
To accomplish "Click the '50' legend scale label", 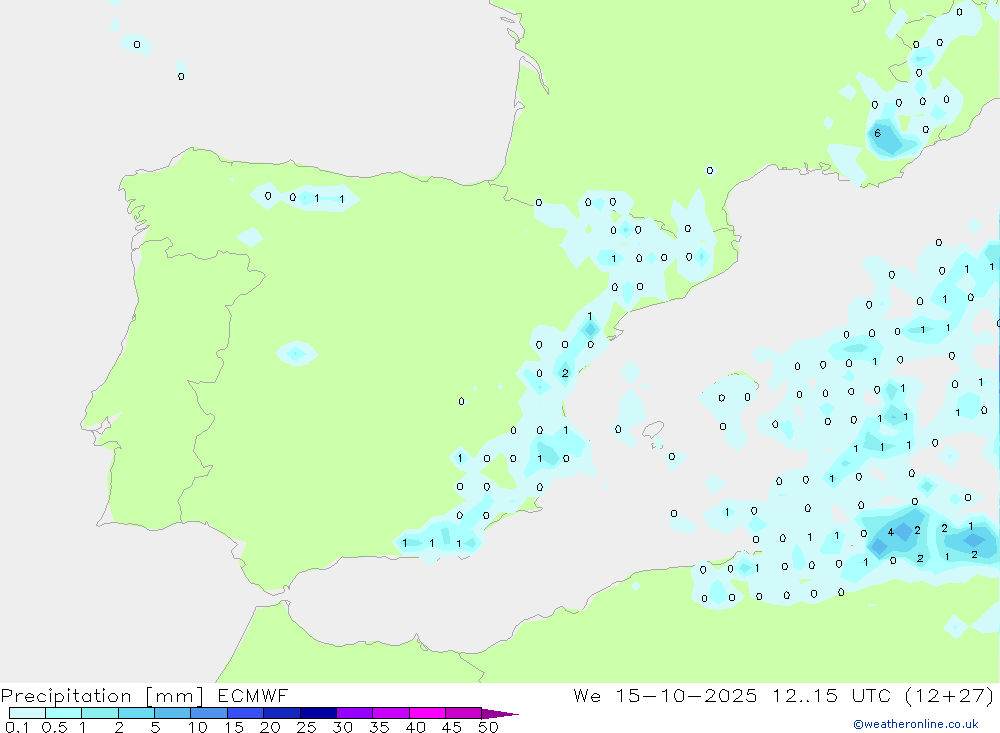I will [489, 727].
